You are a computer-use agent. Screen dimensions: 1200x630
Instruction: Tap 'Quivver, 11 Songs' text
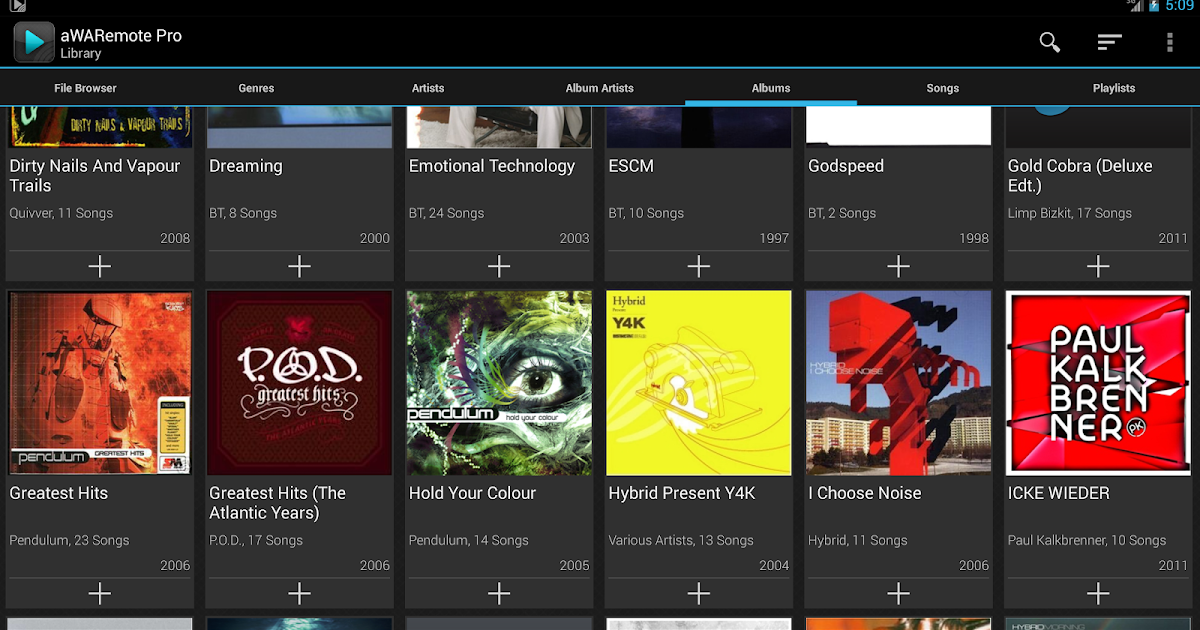click(x=61, y=213)
